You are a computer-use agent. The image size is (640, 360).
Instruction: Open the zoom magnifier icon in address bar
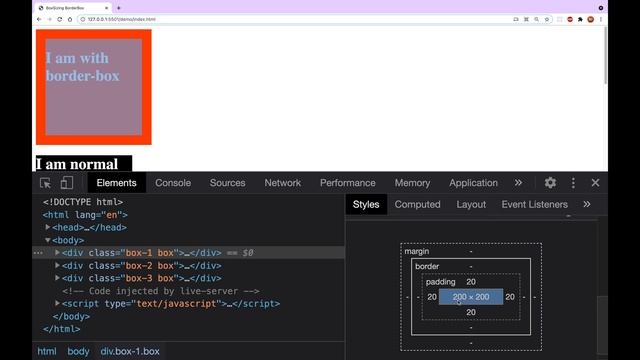(x=537, y=19)
